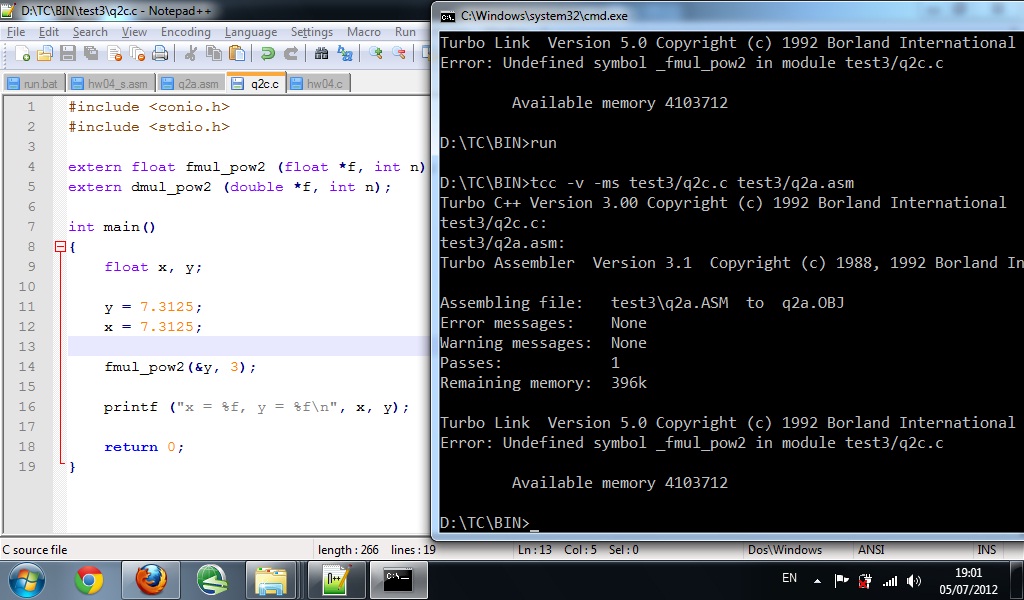Collapse the main function fold marker
1024x600 pixels.
pos(60,247)
